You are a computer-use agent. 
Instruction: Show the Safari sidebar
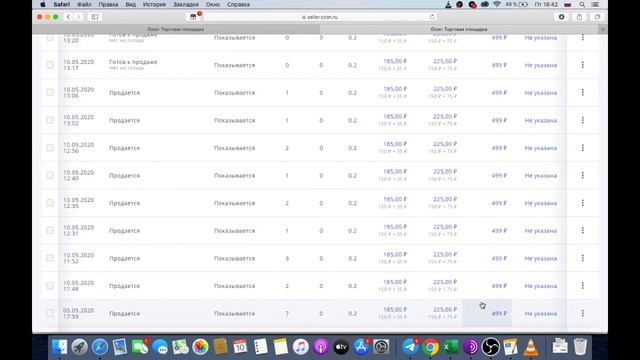pos(95,17)
